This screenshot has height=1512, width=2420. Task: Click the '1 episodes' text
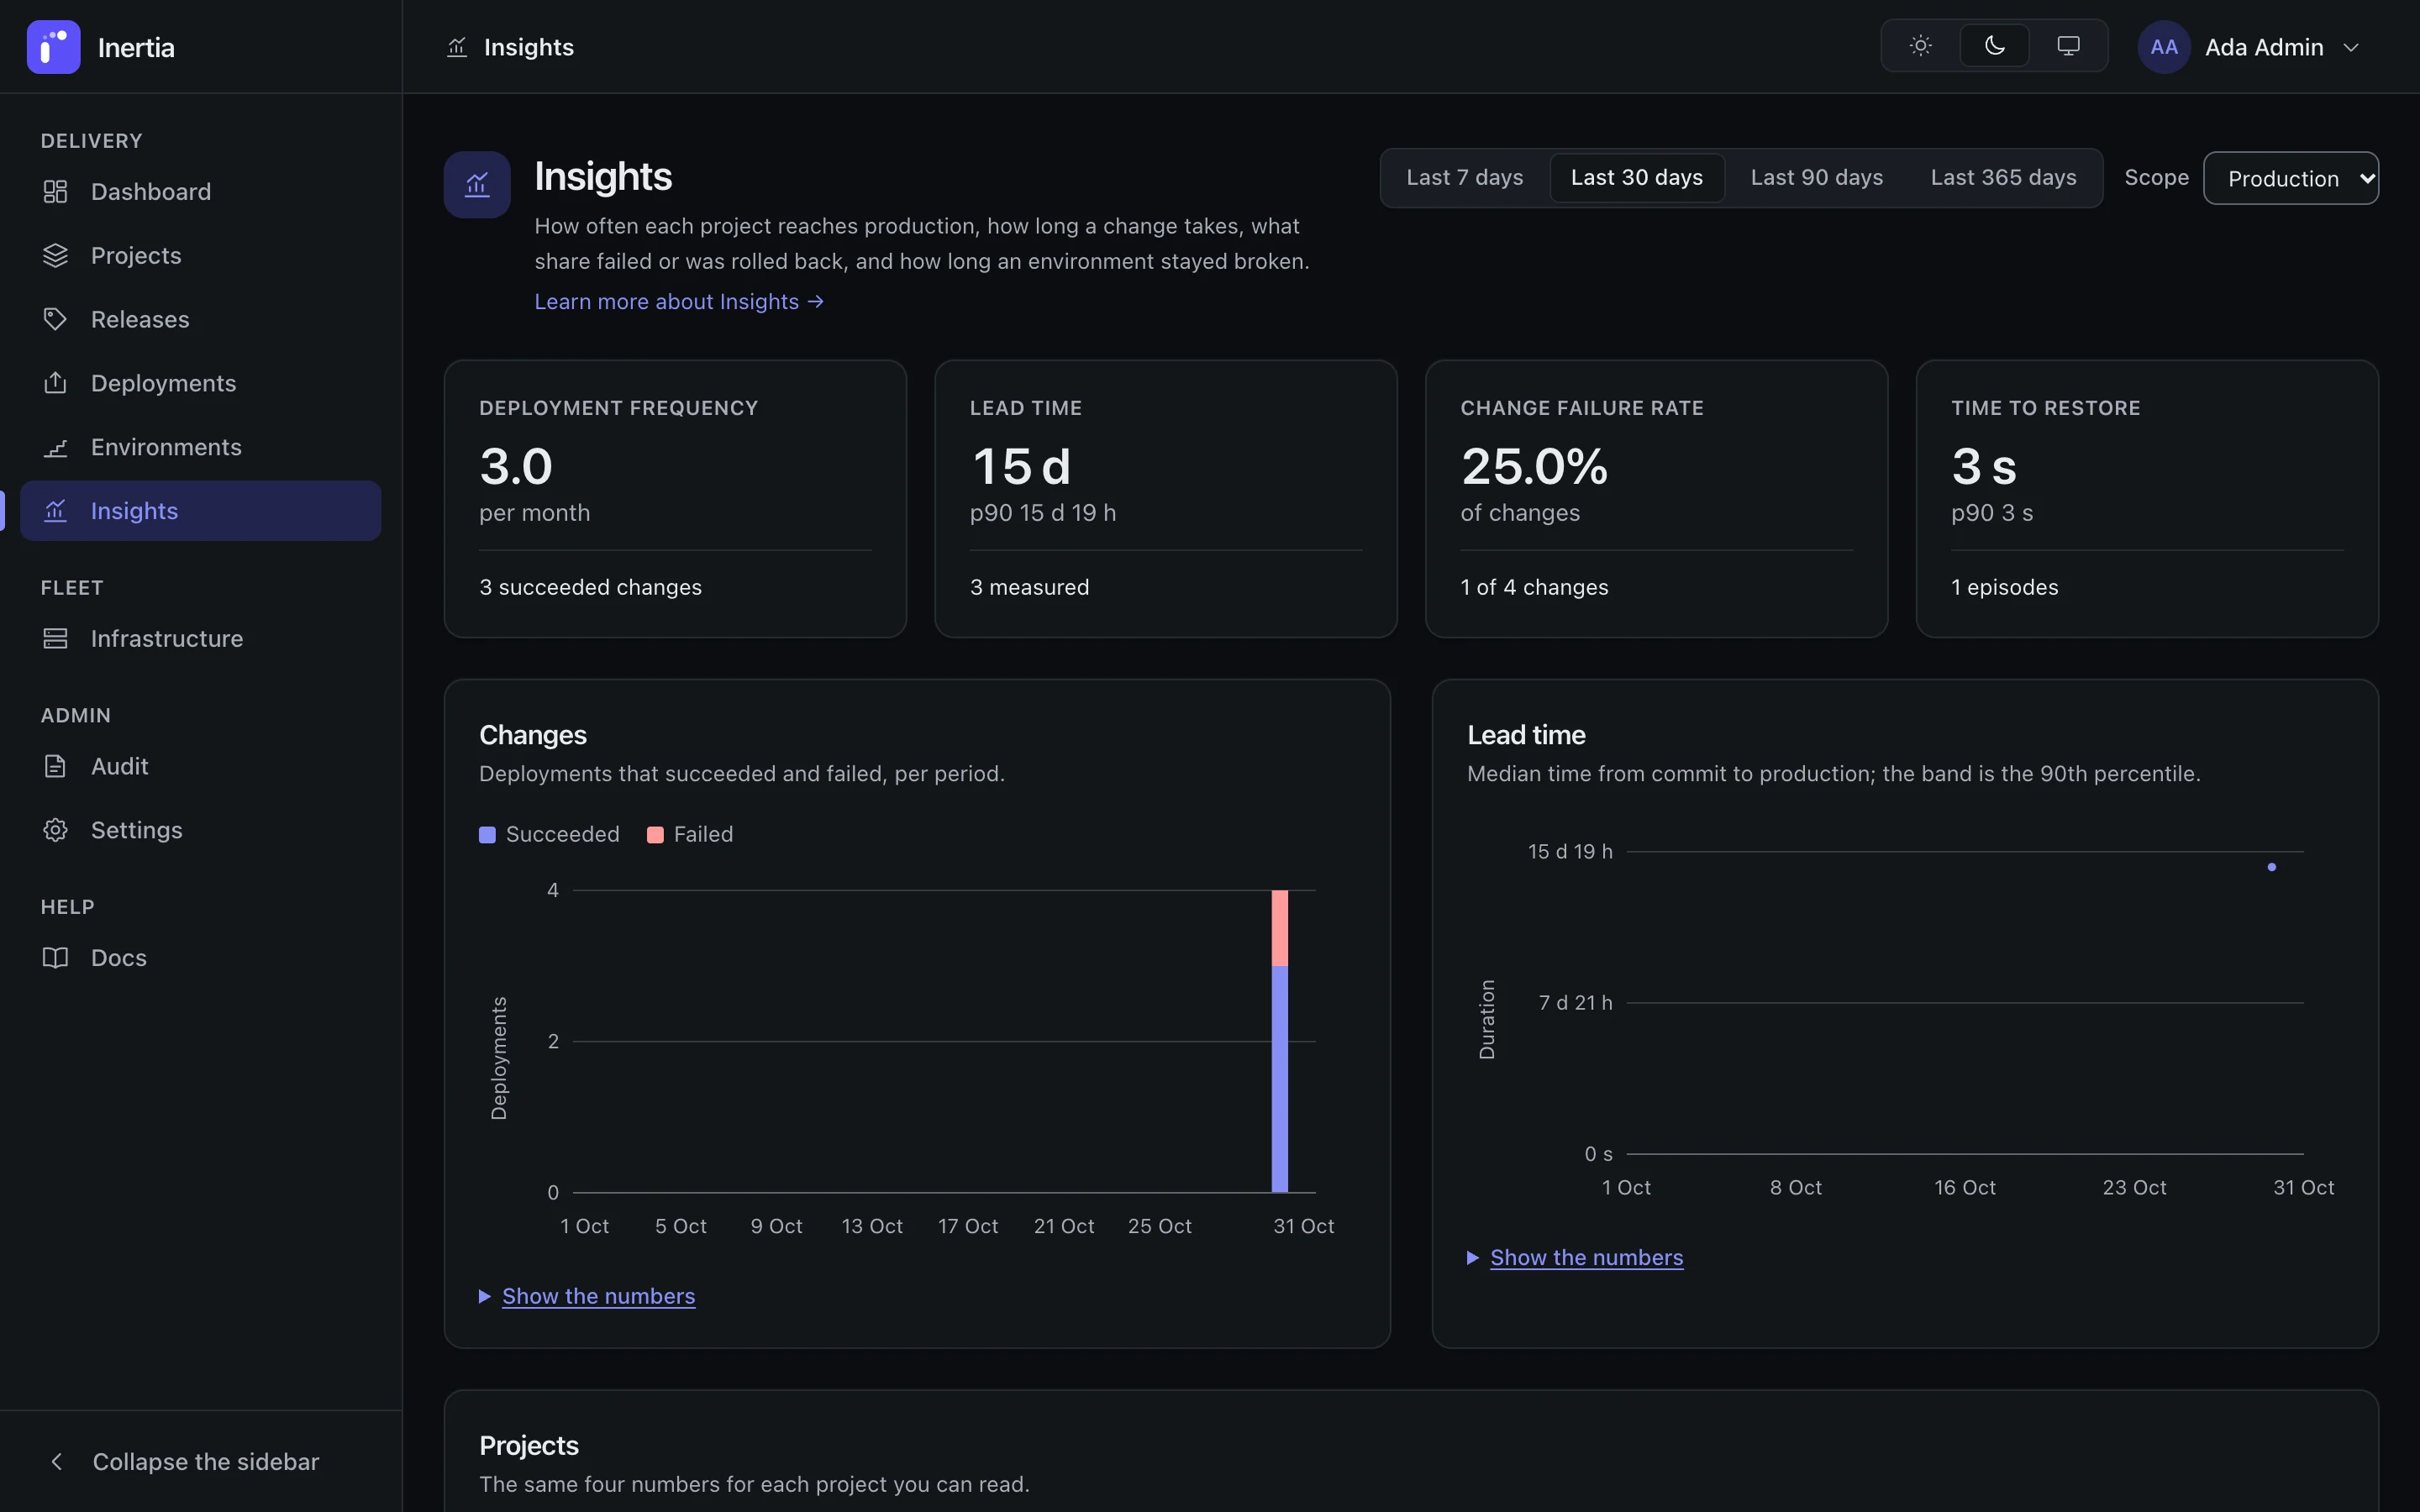click(x=2004, y=587)
